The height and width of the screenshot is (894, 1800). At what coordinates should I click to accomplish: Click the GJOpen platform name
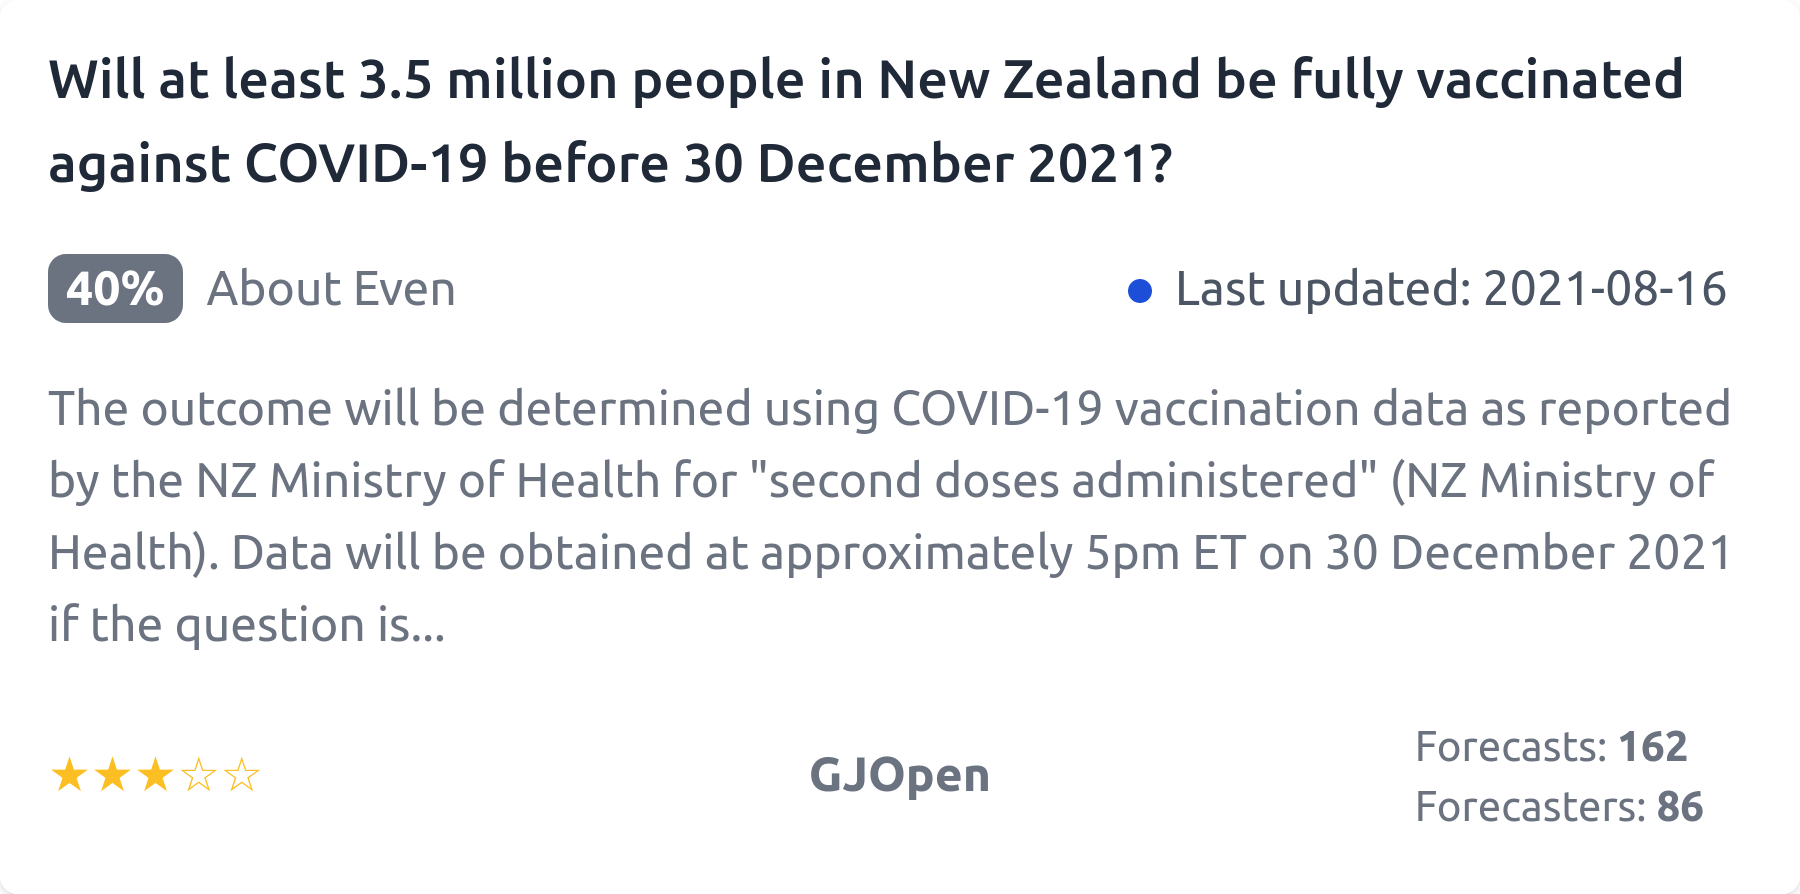pyautogui.click(x=899, y=775)
